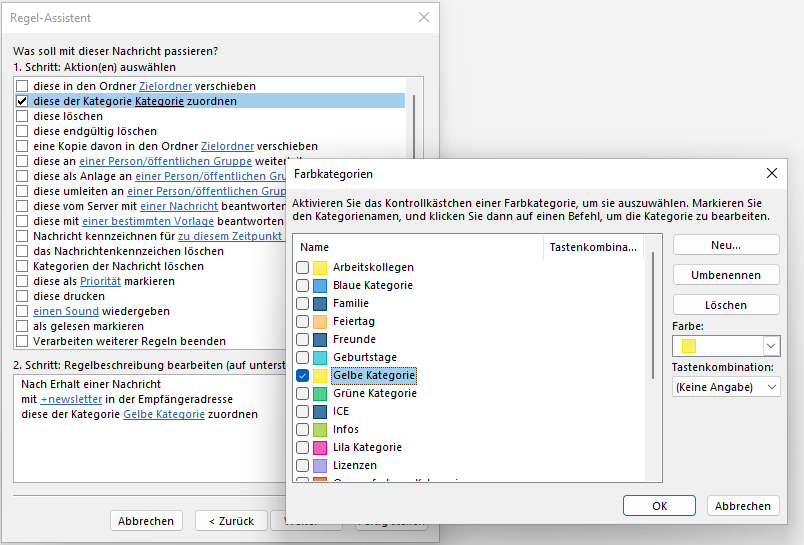This screenshot has width=804, height=545.
Task: Click the Umbenennen button
Action: pos(726,275)
